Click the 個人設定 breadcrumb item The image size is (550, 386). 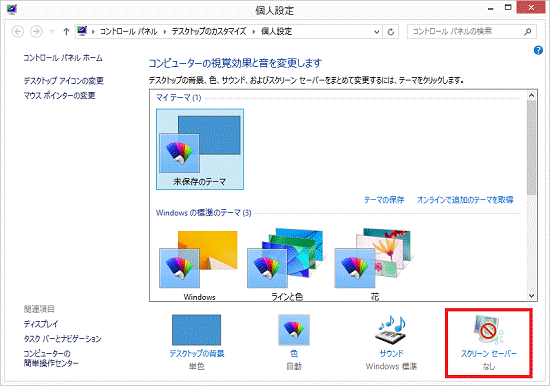pos(276,32)
